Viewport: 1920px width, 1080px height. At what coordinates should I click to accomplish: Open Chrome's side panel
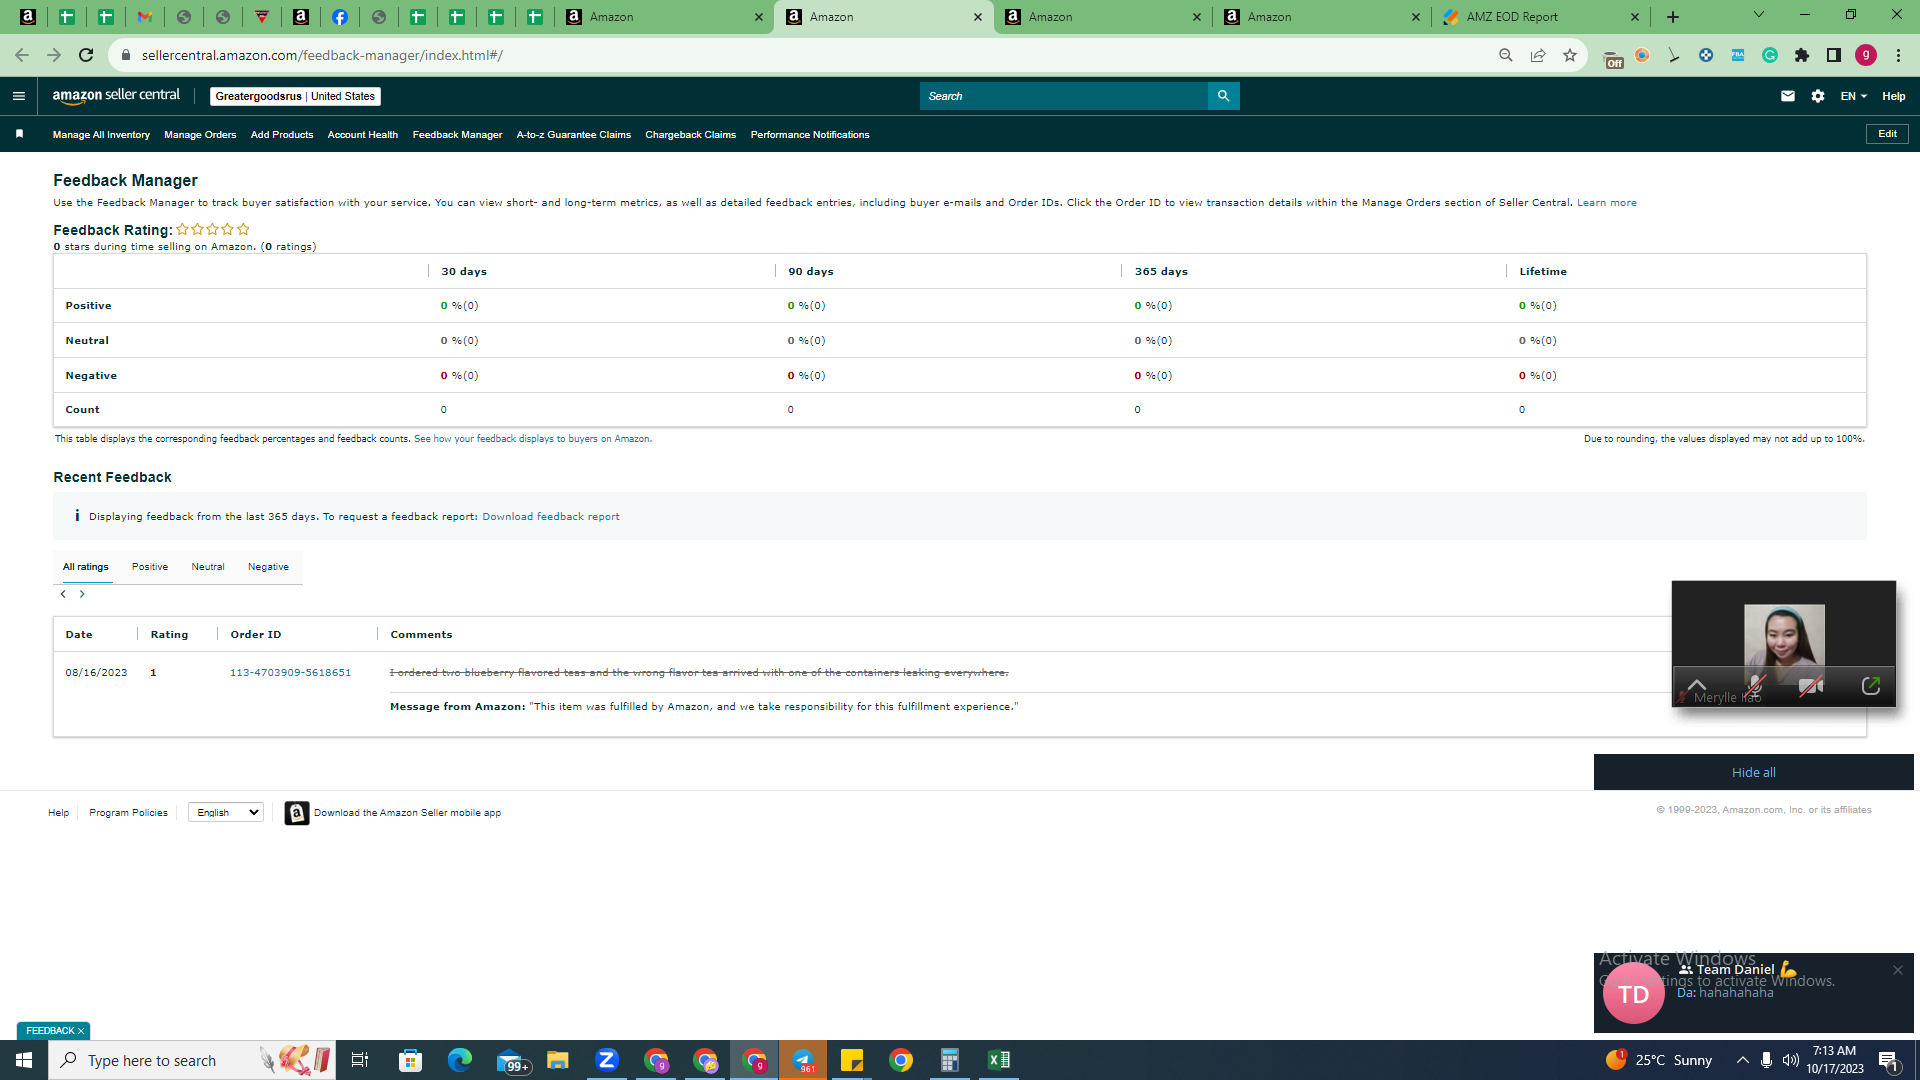click(1834, 55)
